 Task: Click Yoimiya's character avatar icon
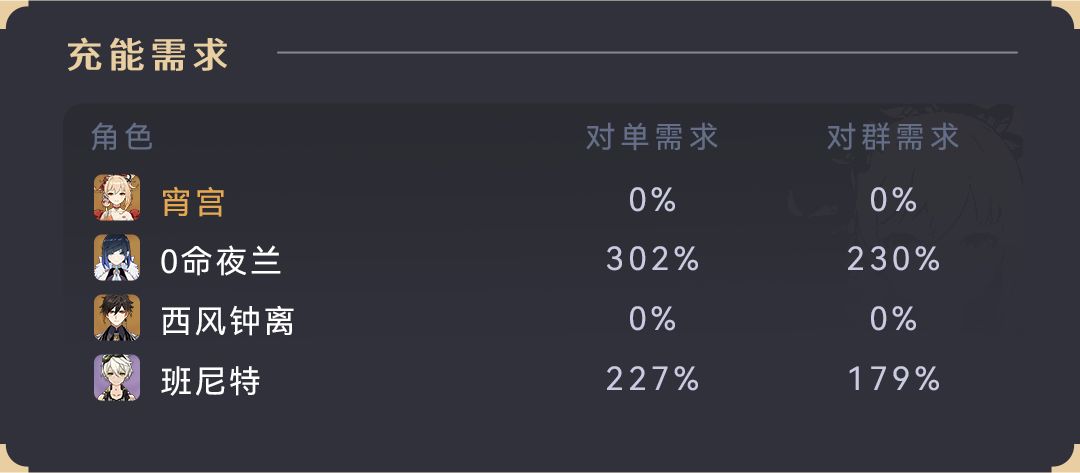[117, 199]
